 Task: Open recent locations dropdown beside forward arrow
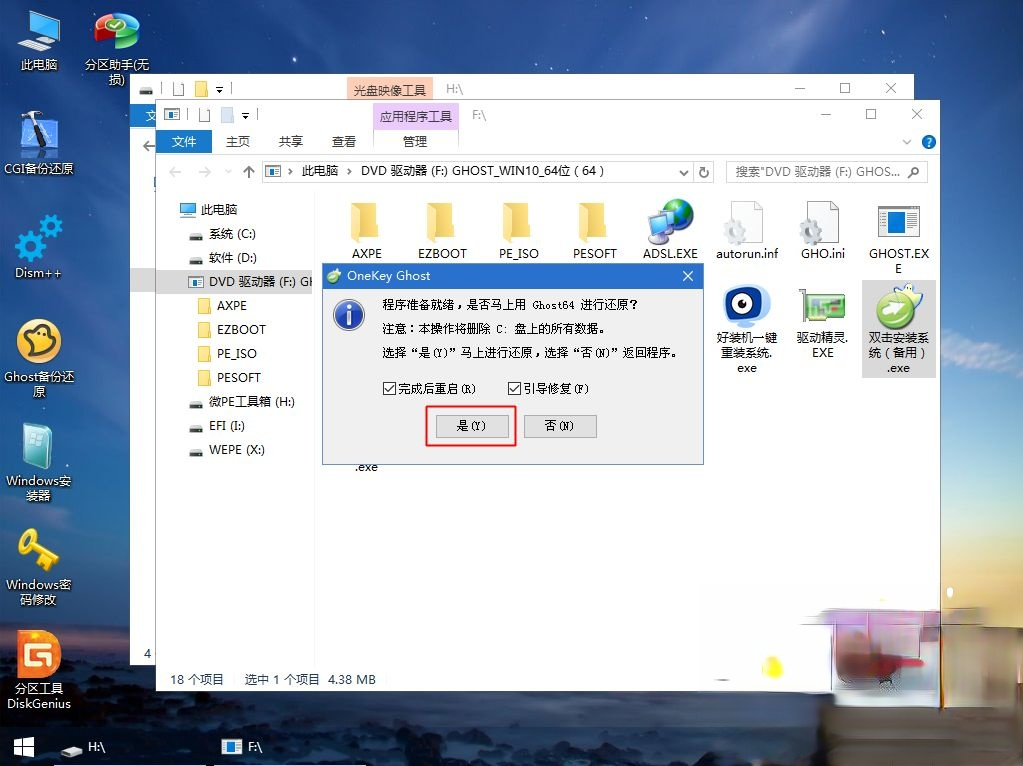[x=228, y=172]
